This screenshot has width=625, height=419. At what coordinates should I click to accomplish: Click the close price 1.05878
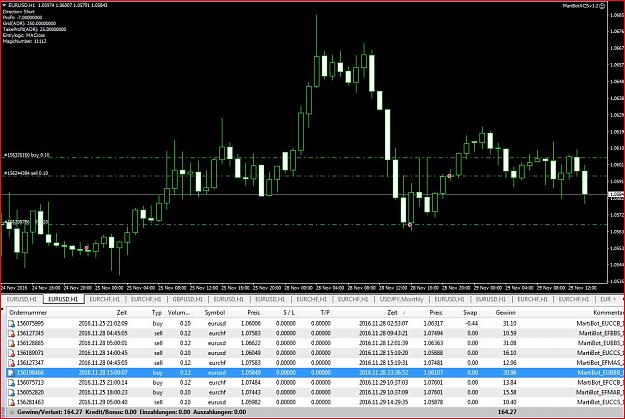click(433, 402)
